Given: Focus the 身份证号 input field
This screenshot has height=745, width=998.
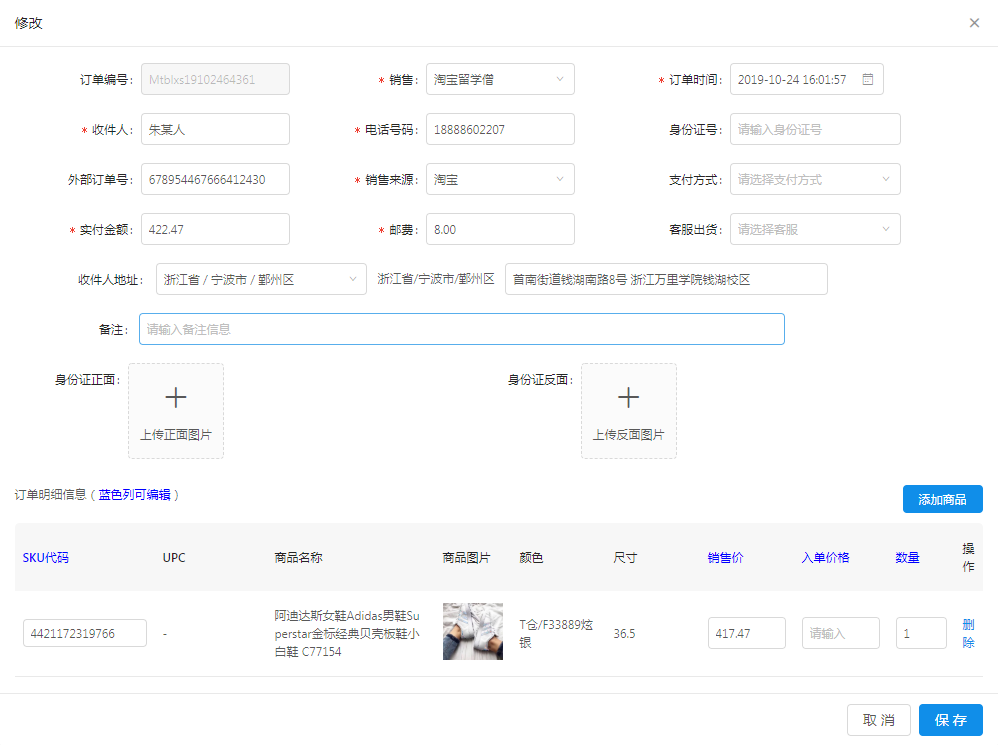Looking at the screenshot, I should [815, 129].
